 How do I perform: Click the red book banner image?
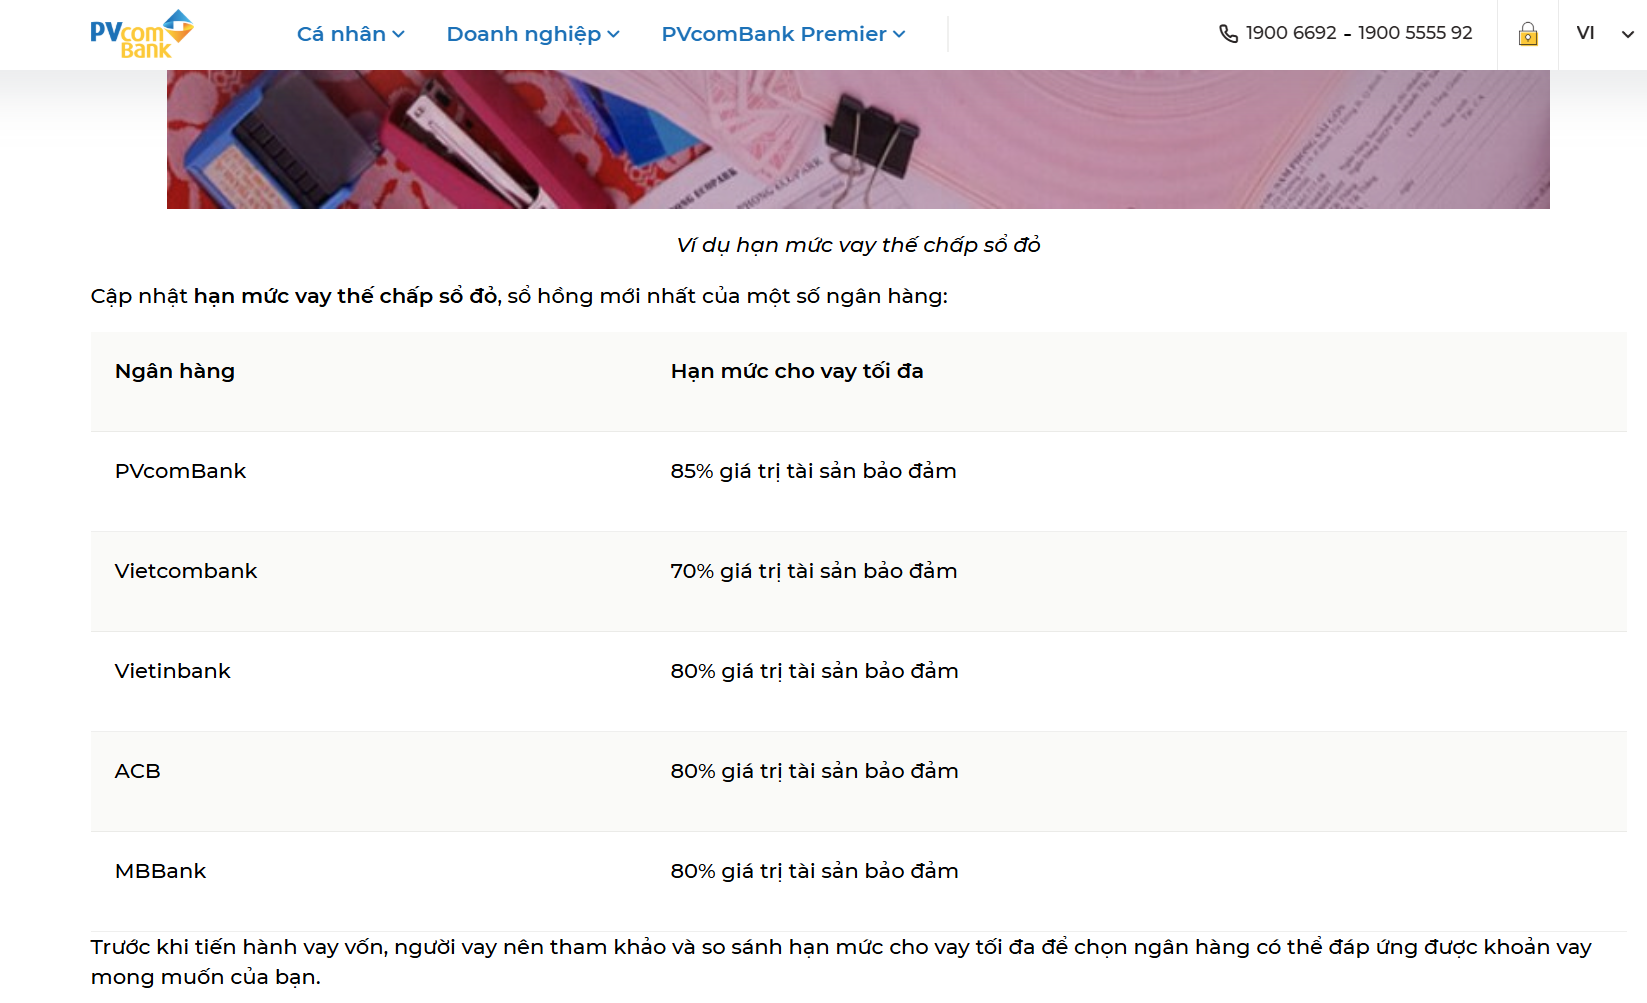[858, 139]
